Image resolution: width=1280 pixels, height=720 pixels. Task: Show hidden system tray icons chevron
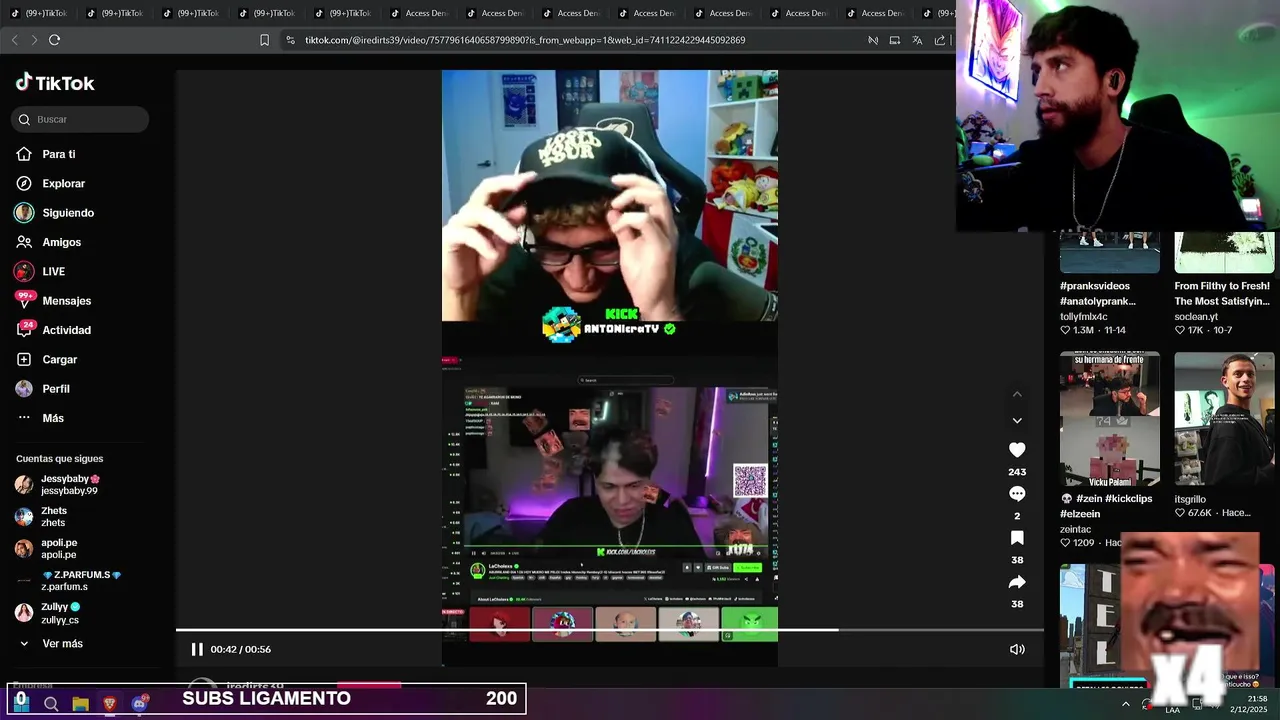point(1126,704)
